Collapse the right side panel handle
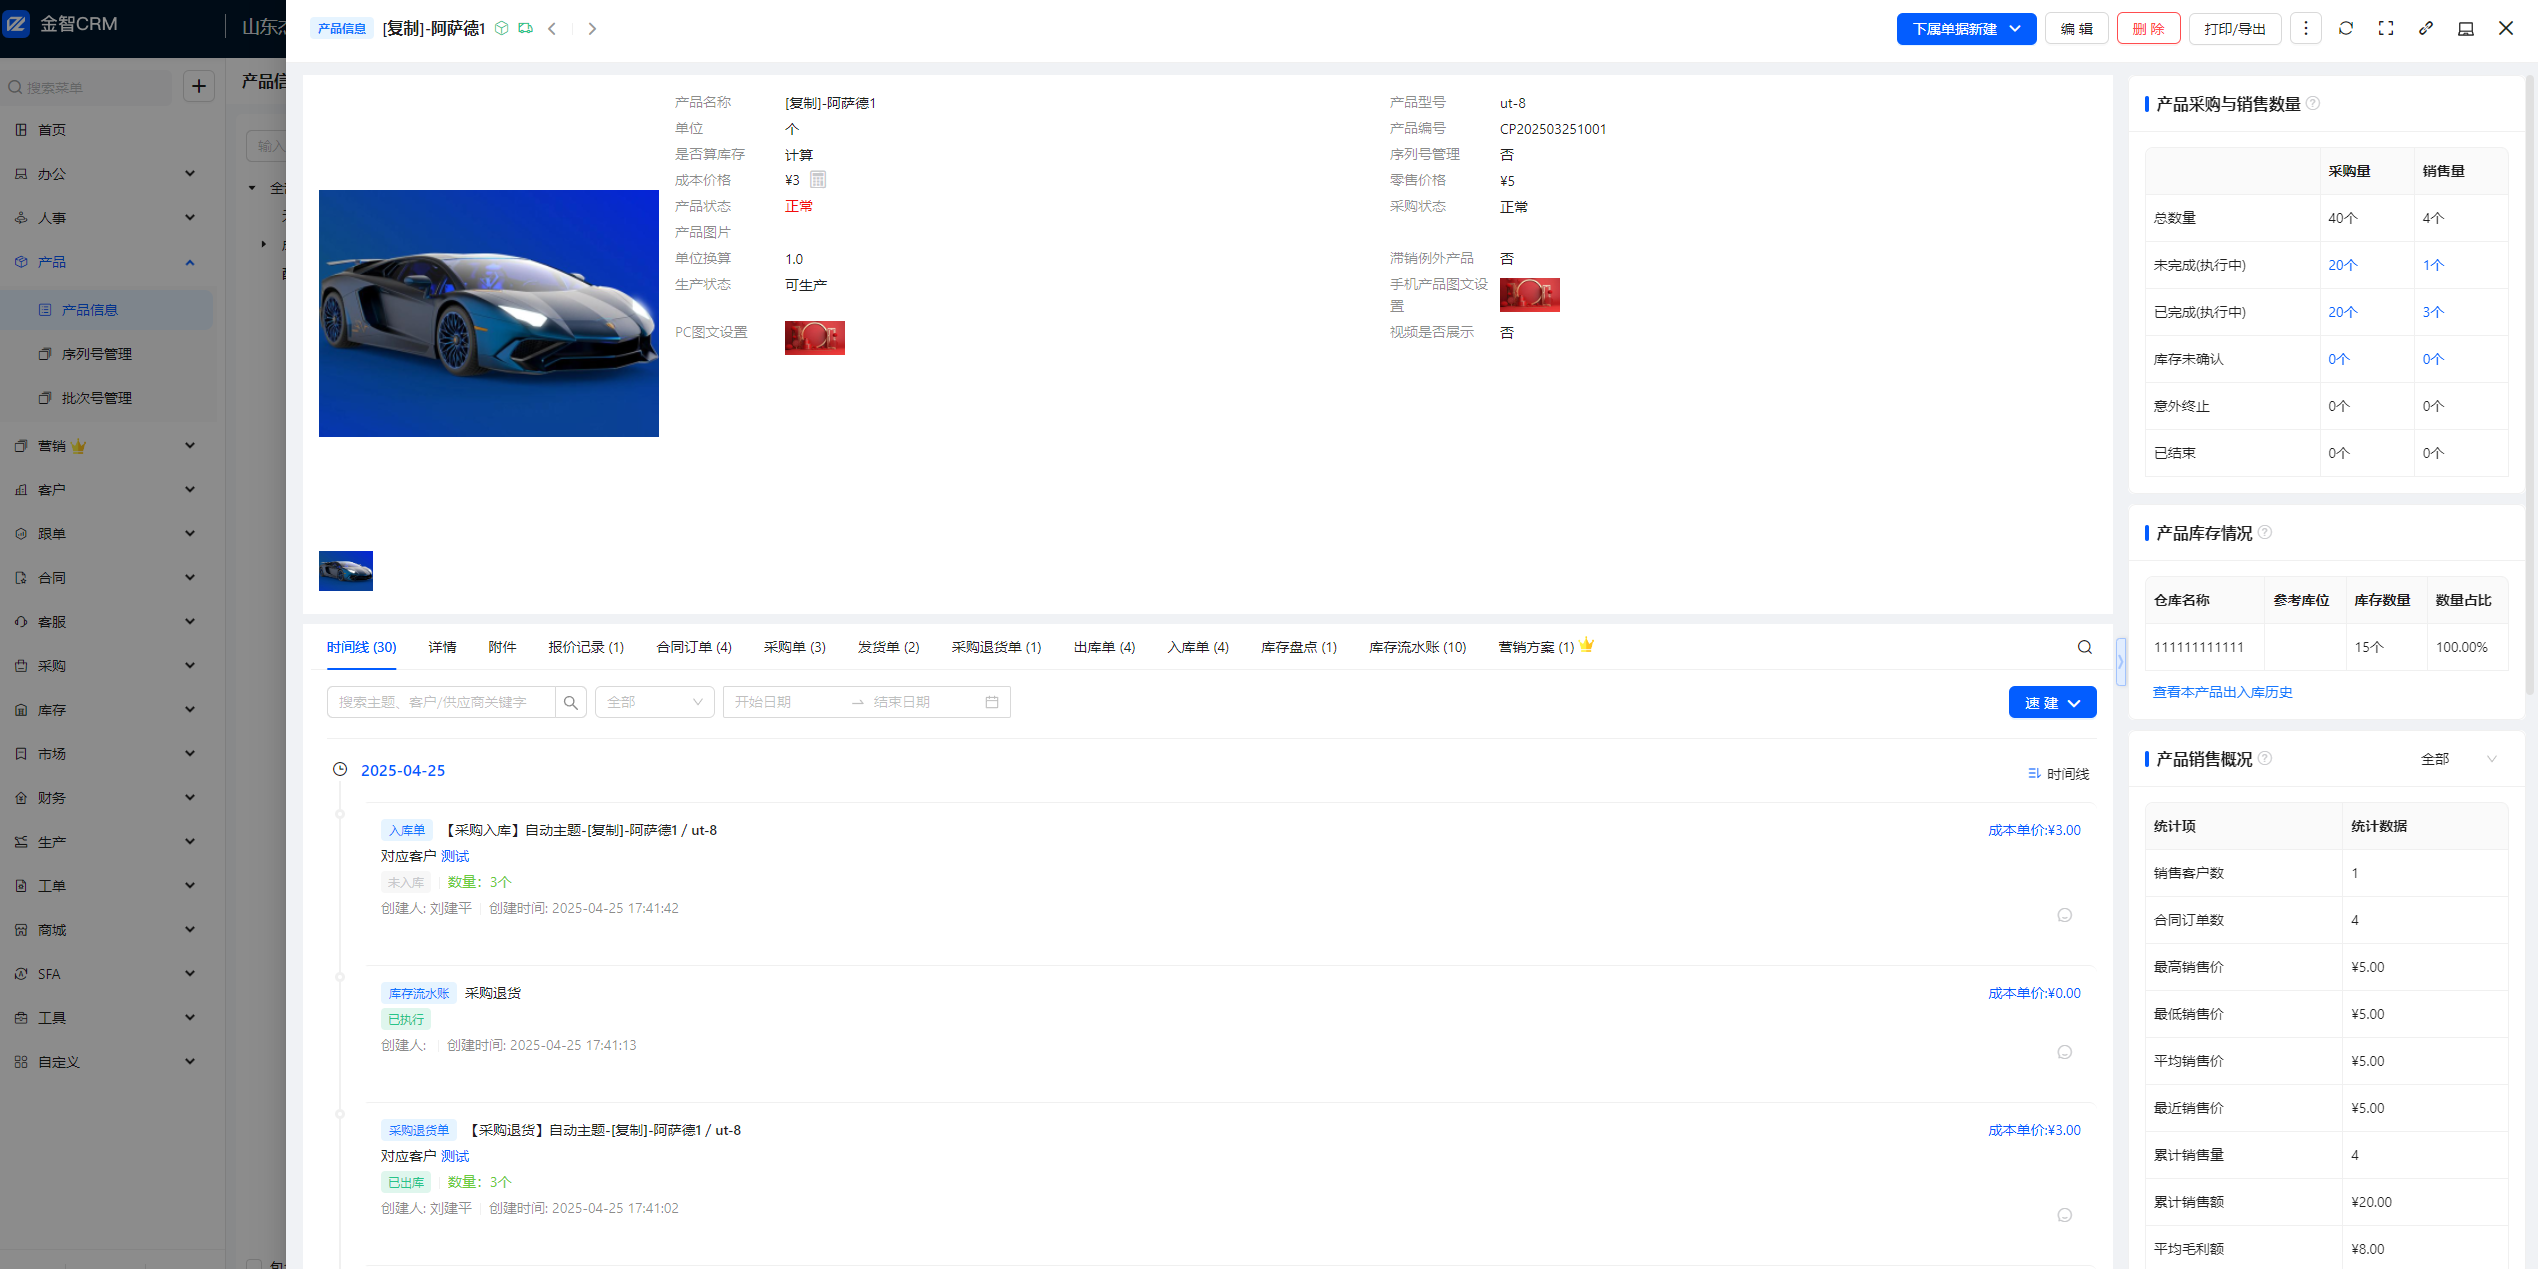 click(x=2120, y=662)
